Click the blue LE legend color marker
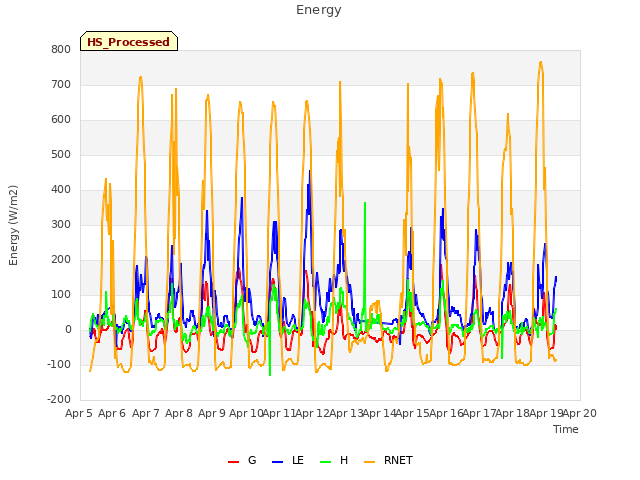 pos(277,462)
